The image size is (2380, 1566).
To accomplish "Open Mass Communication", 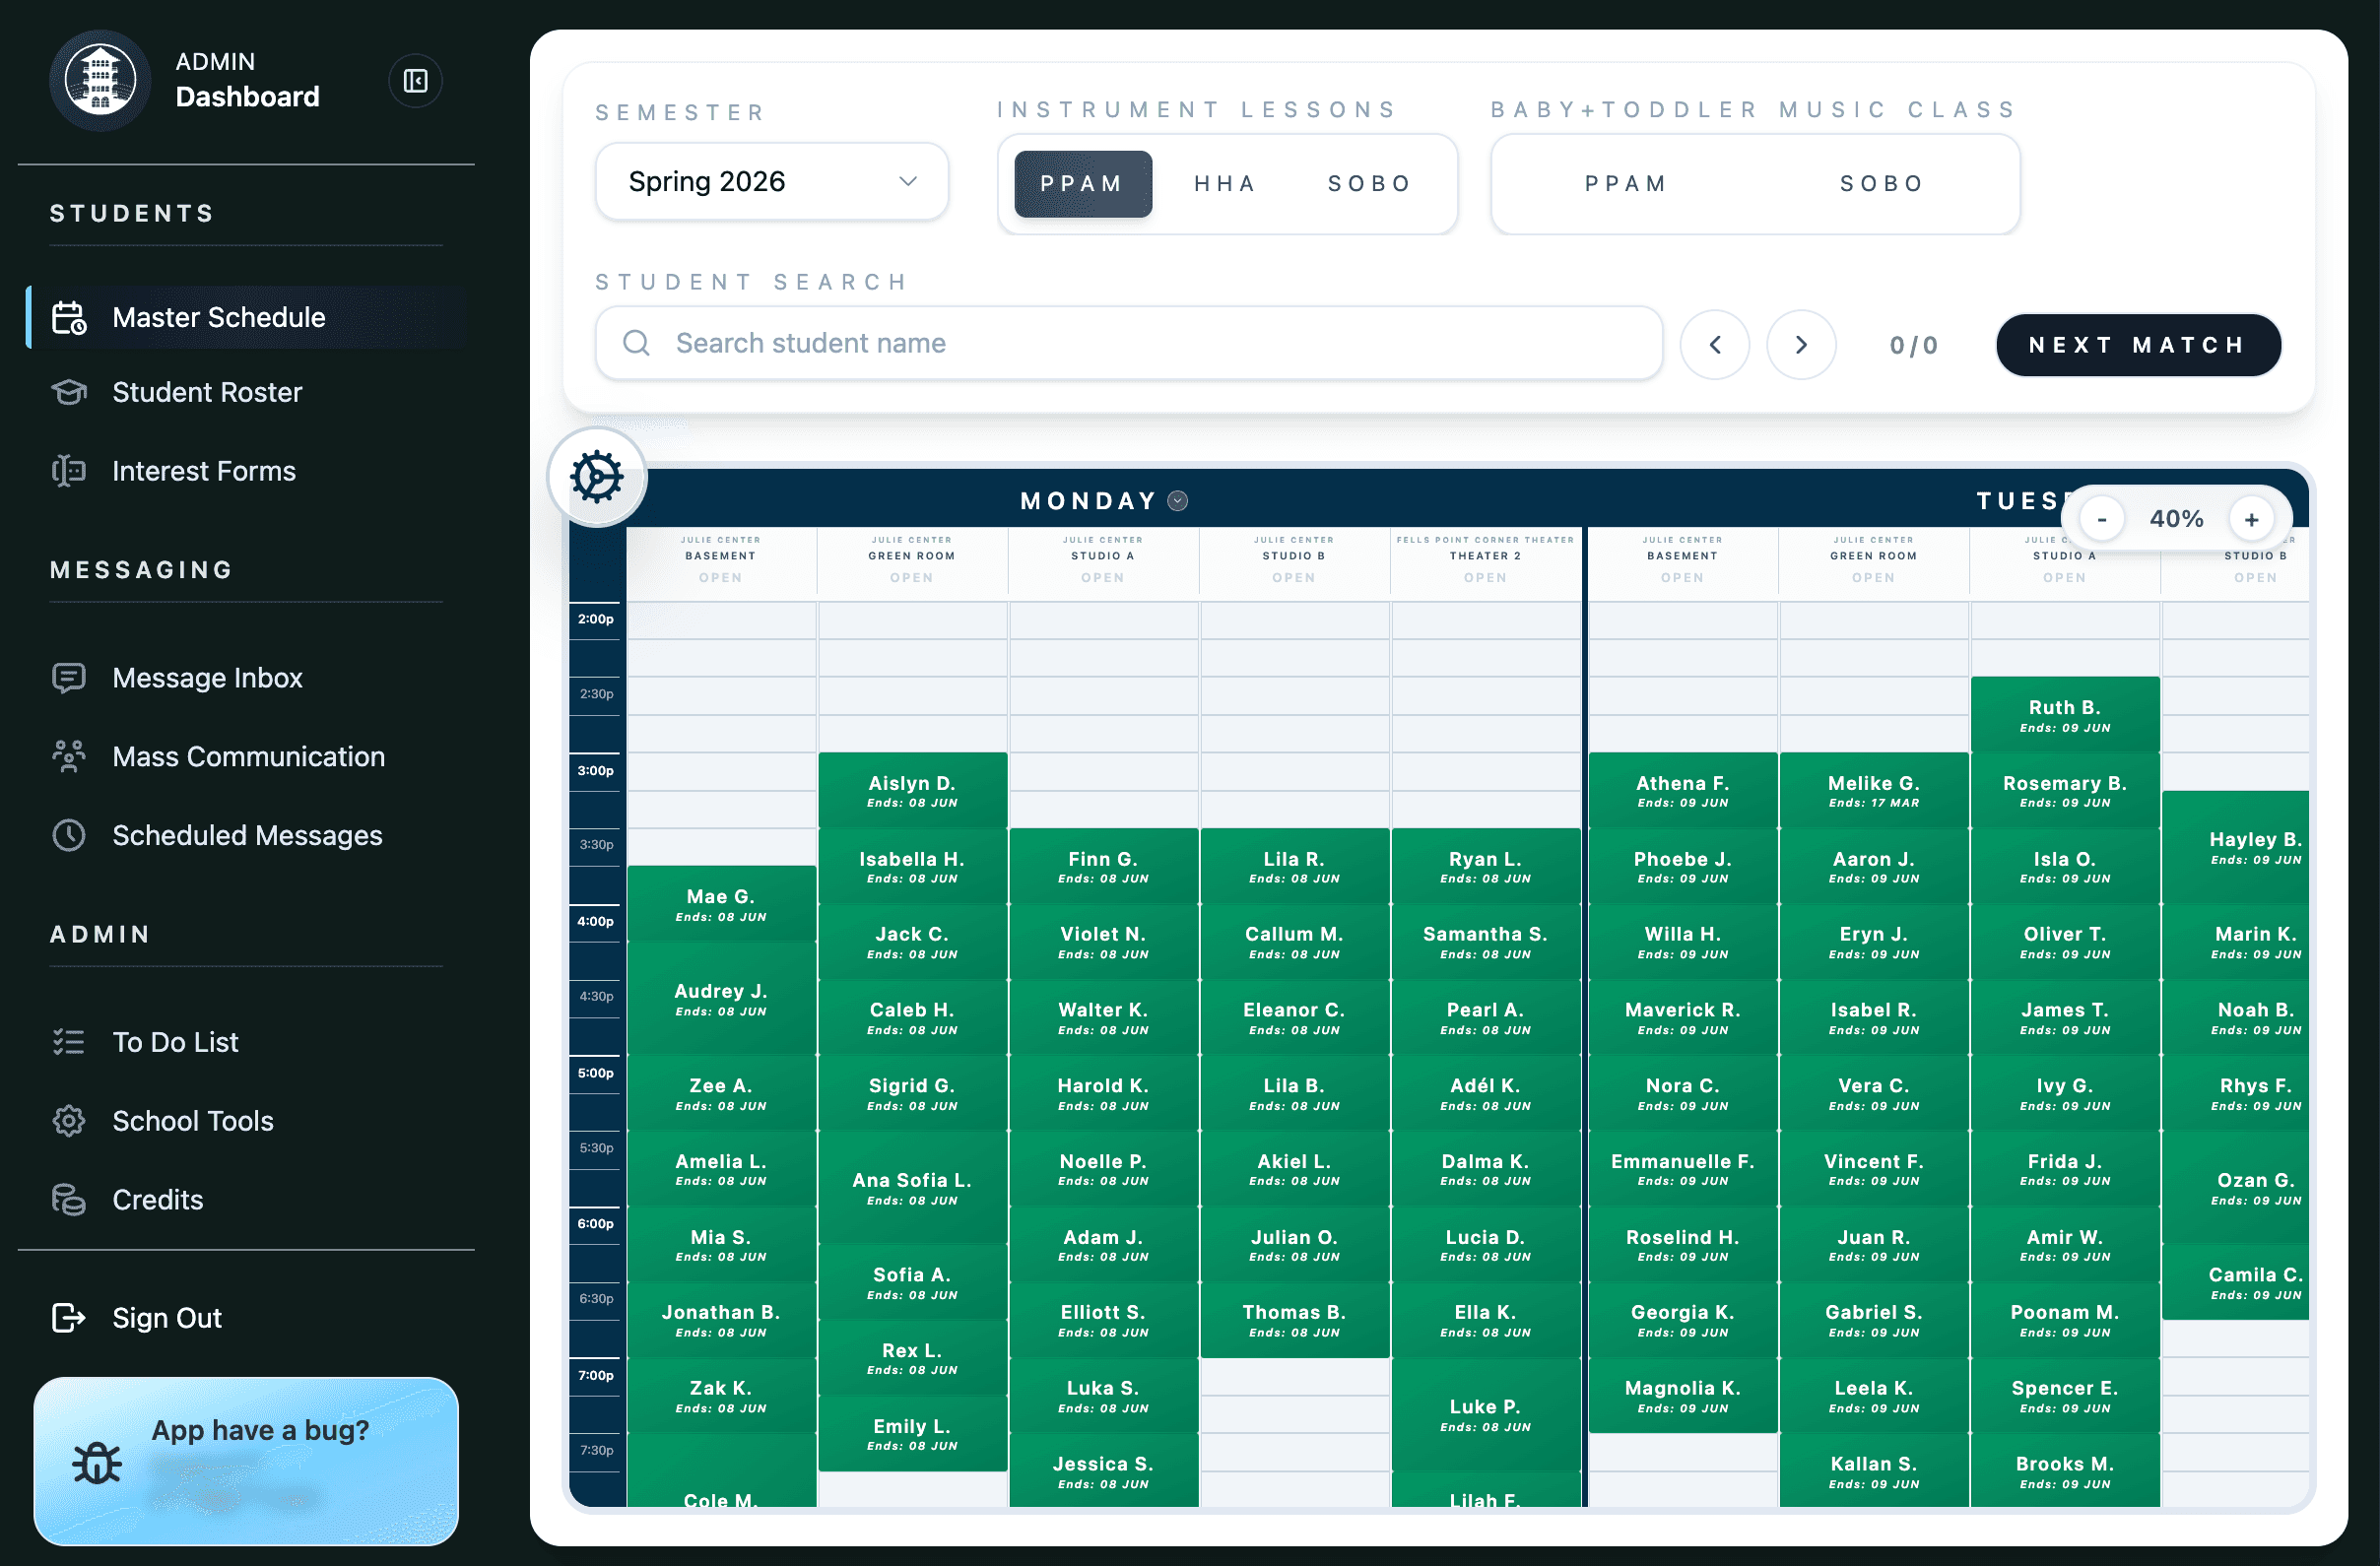I will tap(249, 757).
